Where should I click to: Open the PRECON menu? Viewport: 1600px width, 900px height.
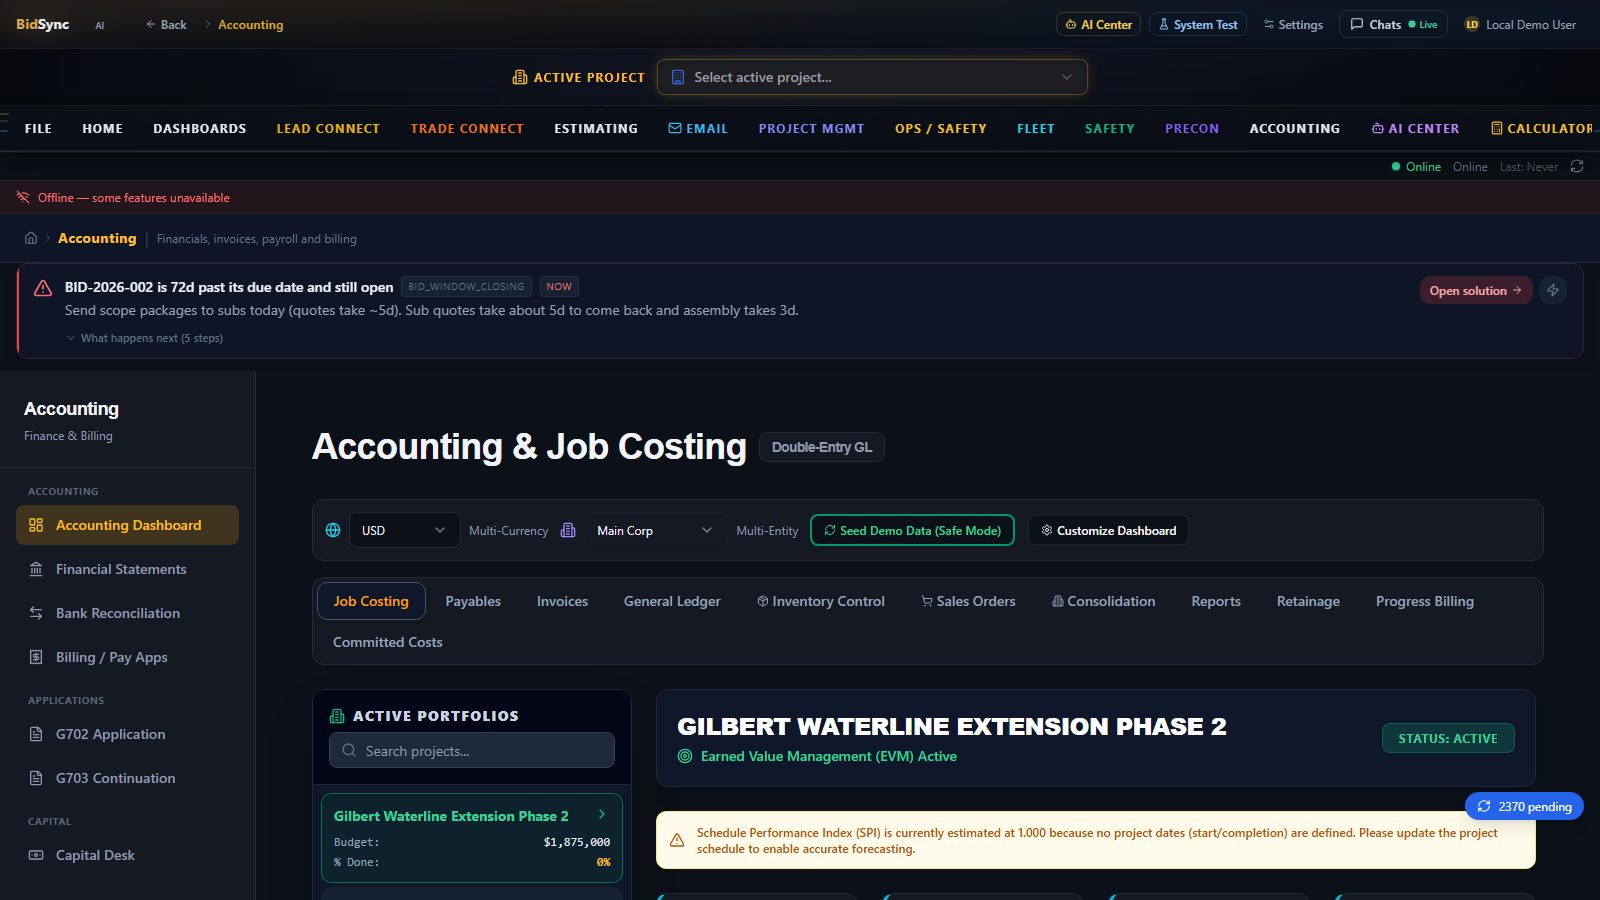click(1192, 128)
